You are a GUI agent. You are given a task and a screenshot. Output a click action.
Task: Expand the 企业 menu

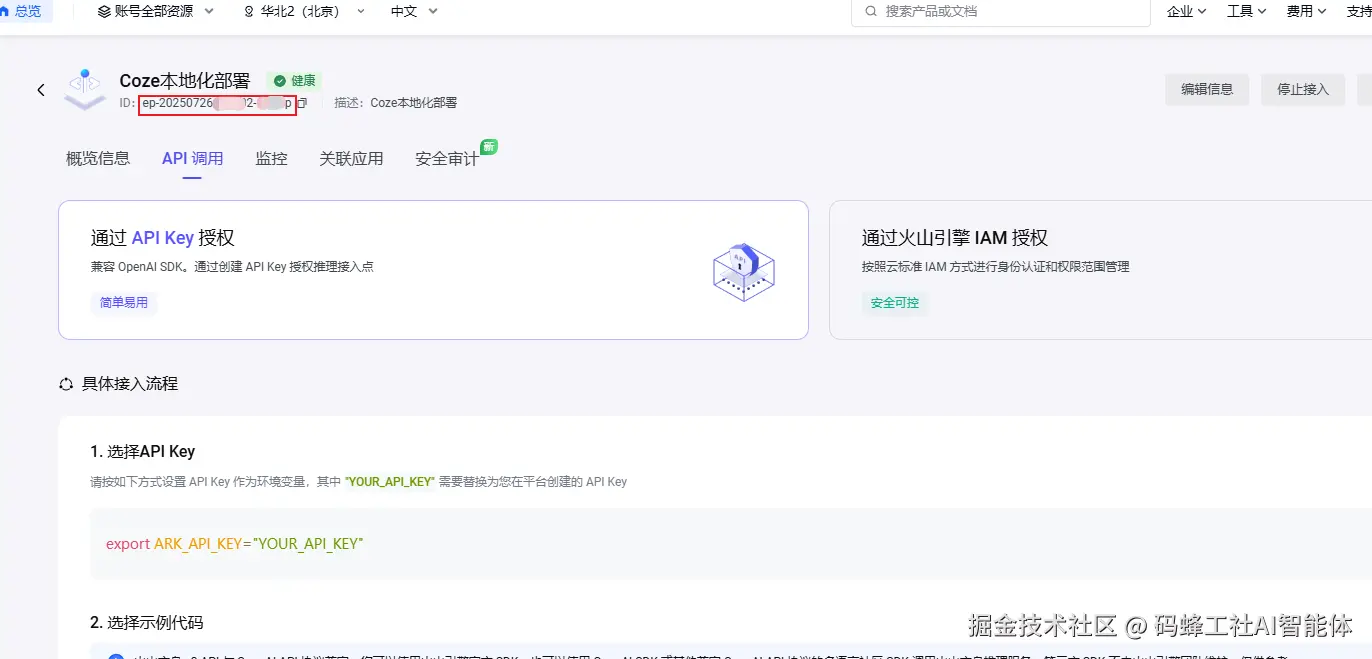point(1187,11)
